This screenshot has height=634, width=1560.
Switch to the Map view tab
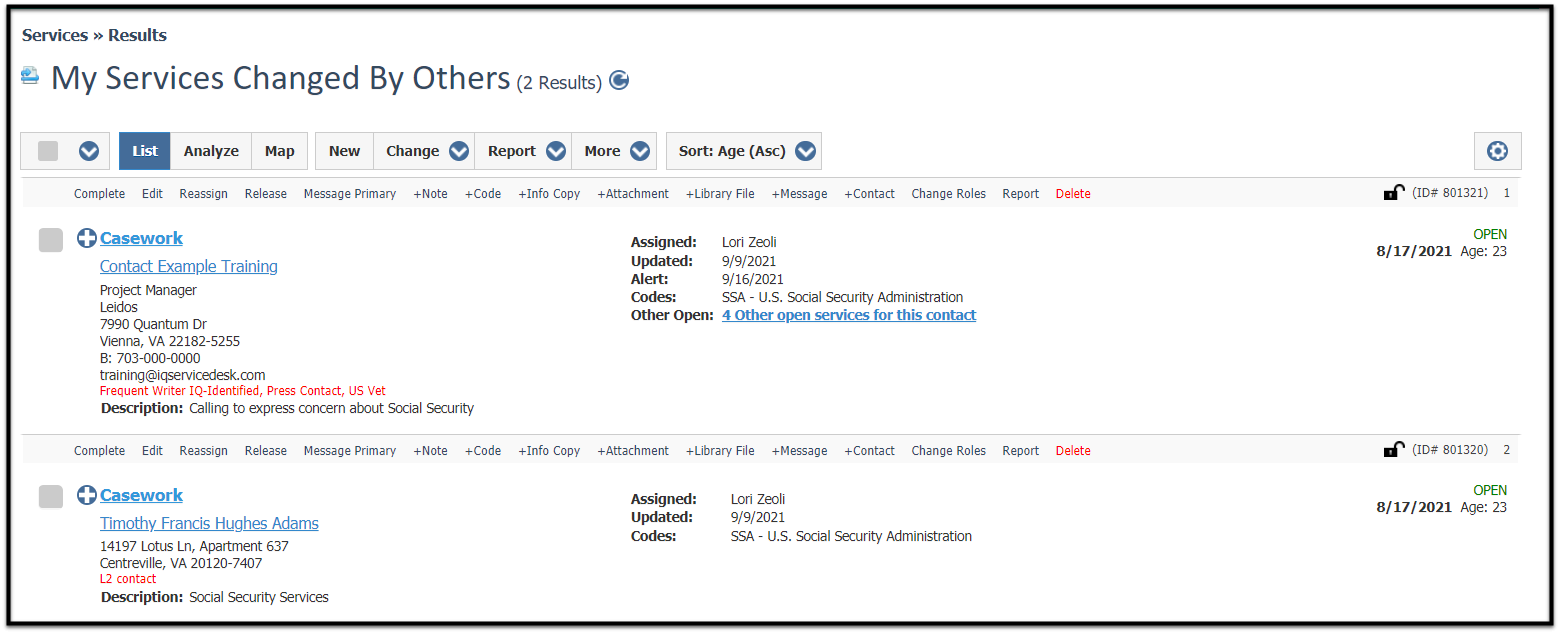click(x=280, y=151)
